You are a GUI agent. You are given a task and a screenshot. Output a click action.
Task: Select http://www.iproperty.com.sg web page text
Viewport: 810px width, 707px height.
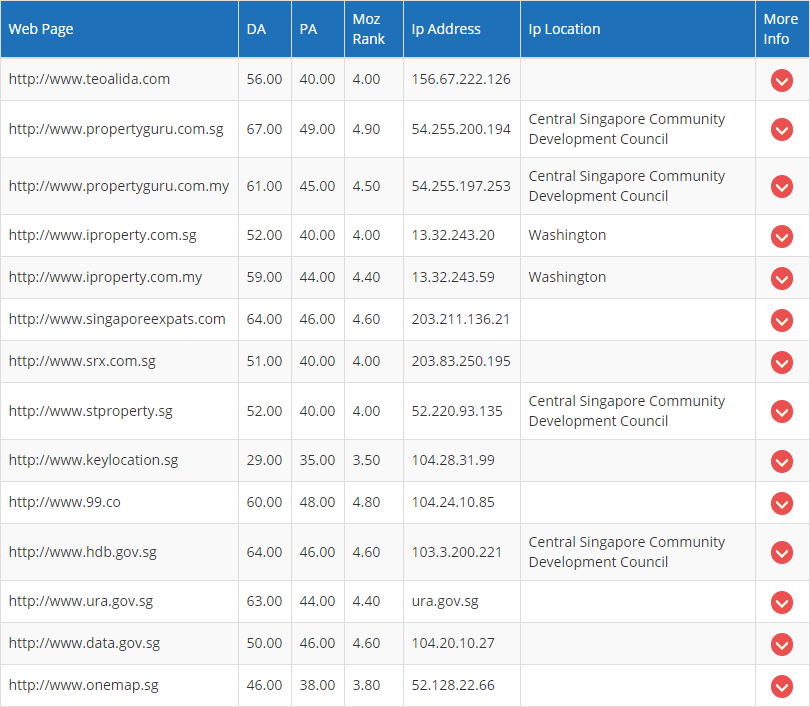coord(103,235)
